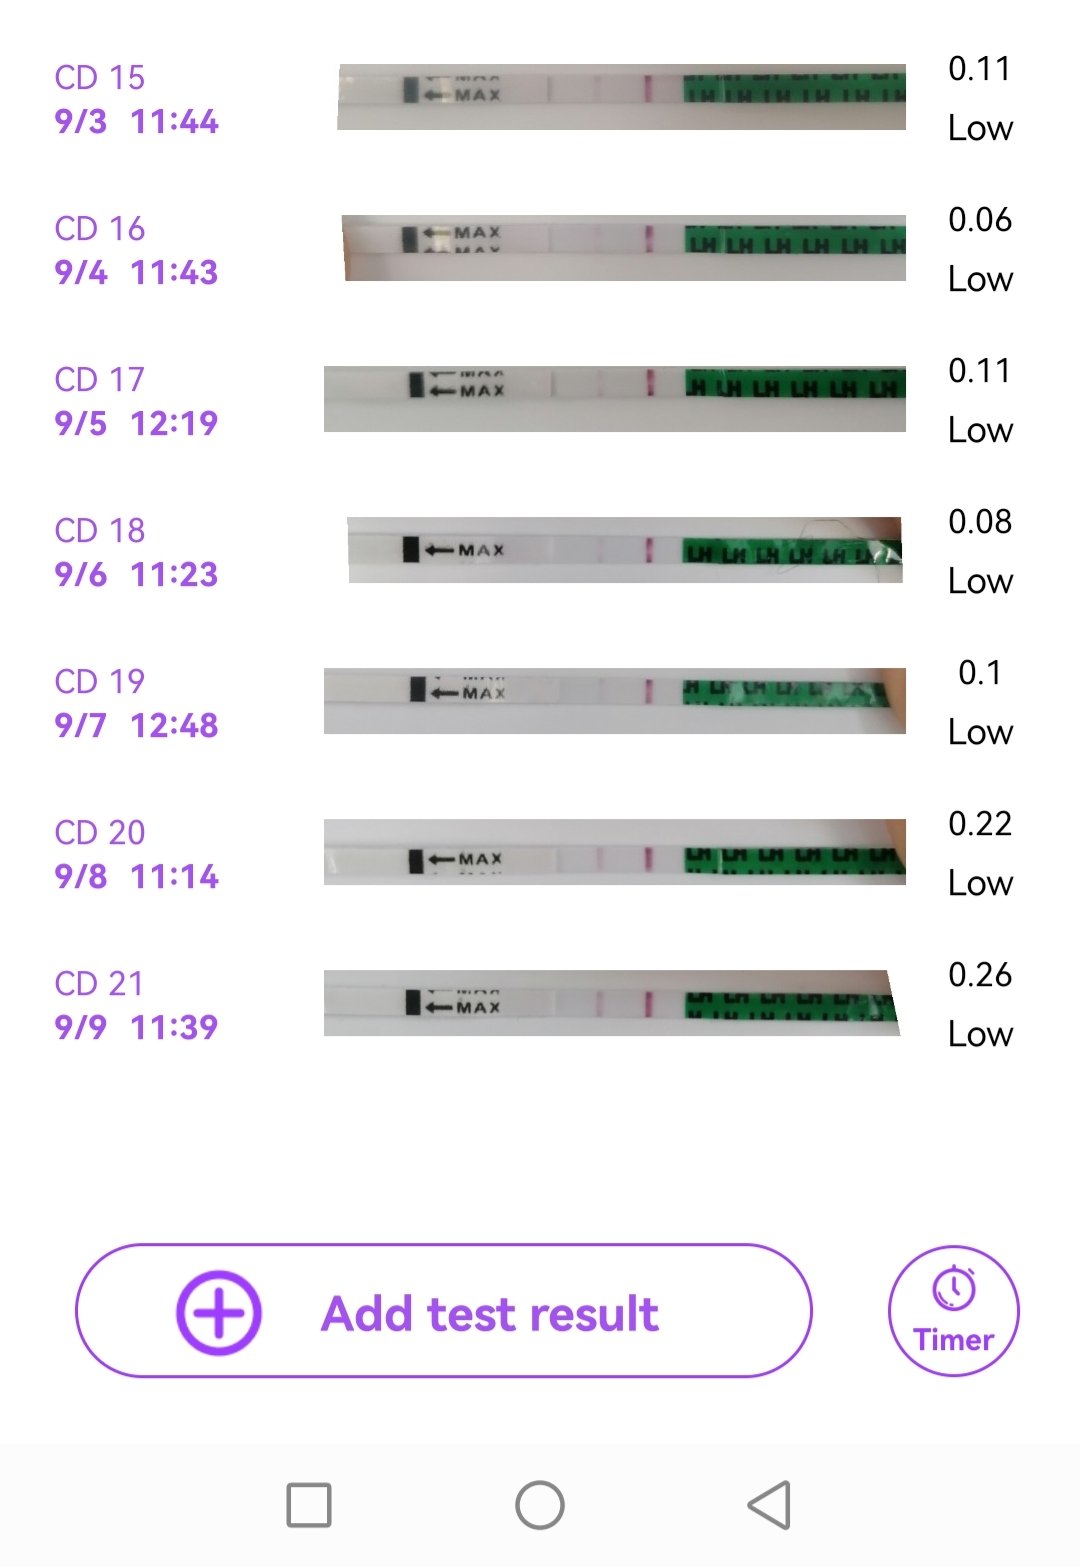View the CD 16 test strip image

click(x=624, y=248)
